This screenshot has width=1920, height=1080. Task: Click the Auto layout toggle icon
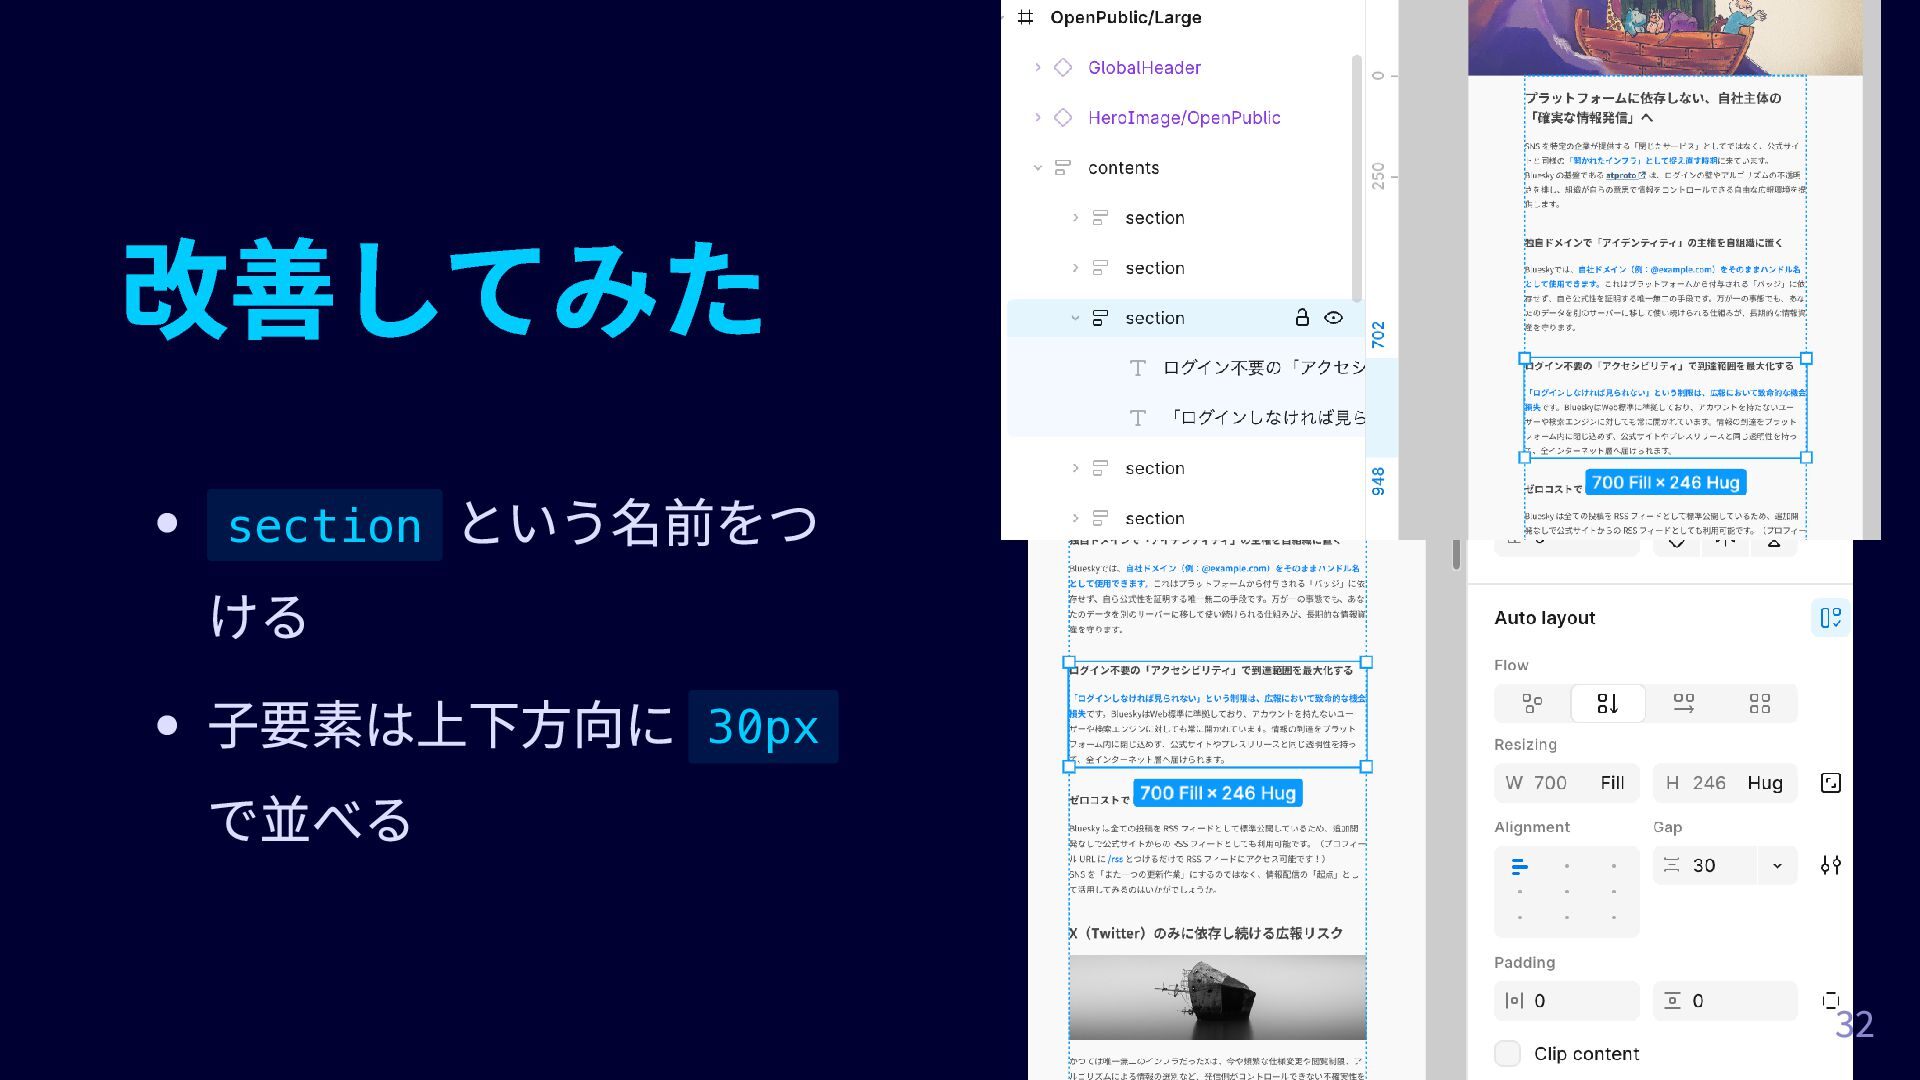point(1831,618)
